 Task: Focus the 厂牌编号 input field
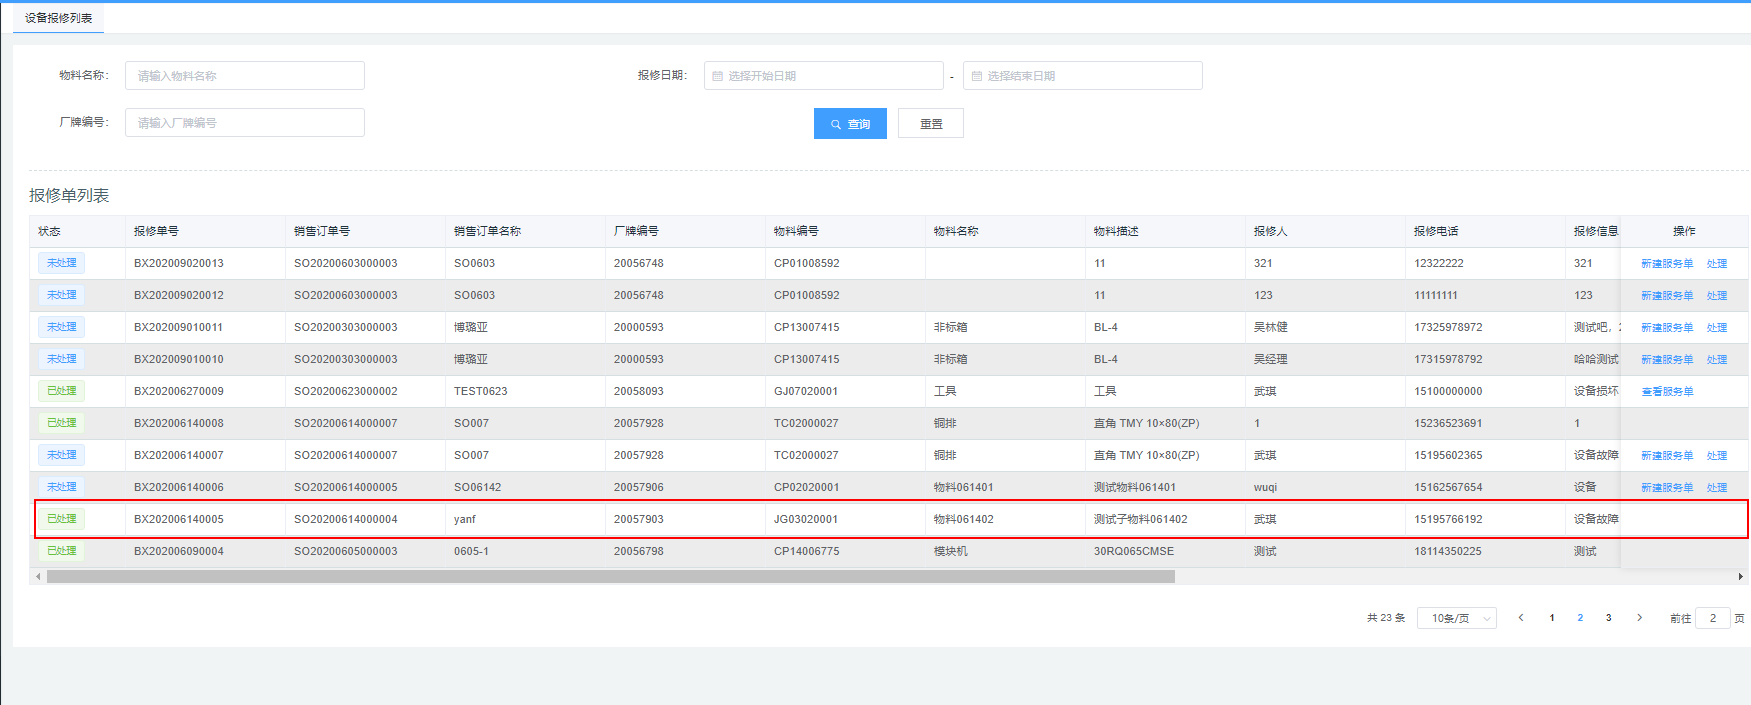tap(244, 123)
